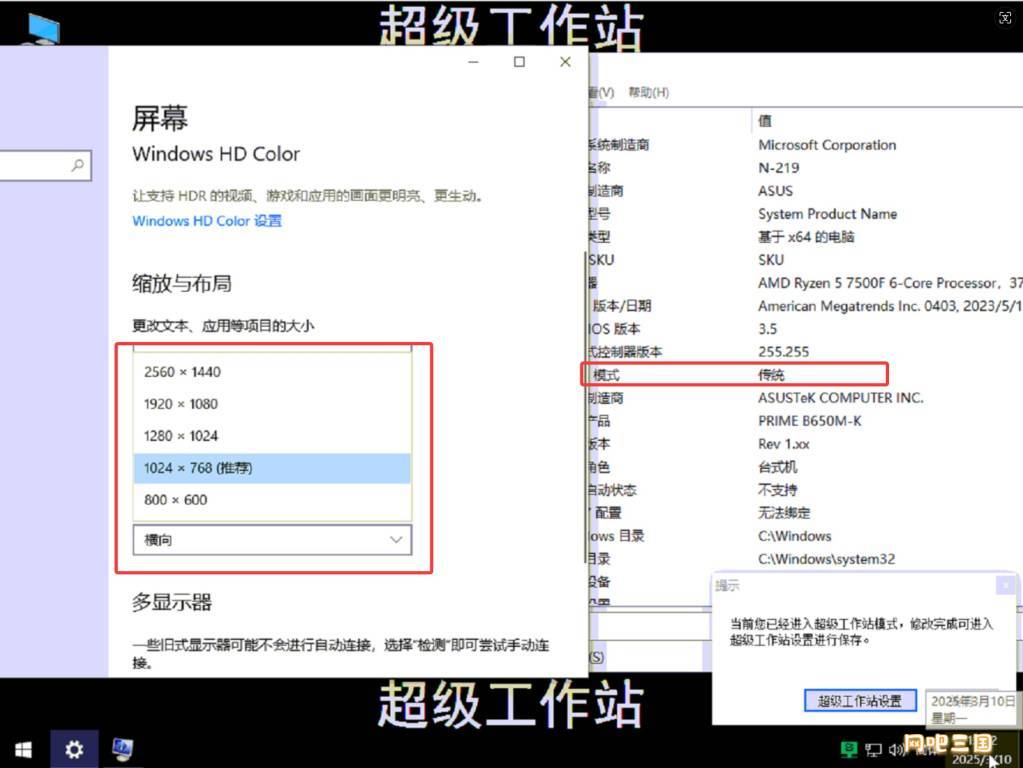Screen dimensions: 1023x768
Task: Select 1024 × 768 (推荐) option
Action: [272, 468]
